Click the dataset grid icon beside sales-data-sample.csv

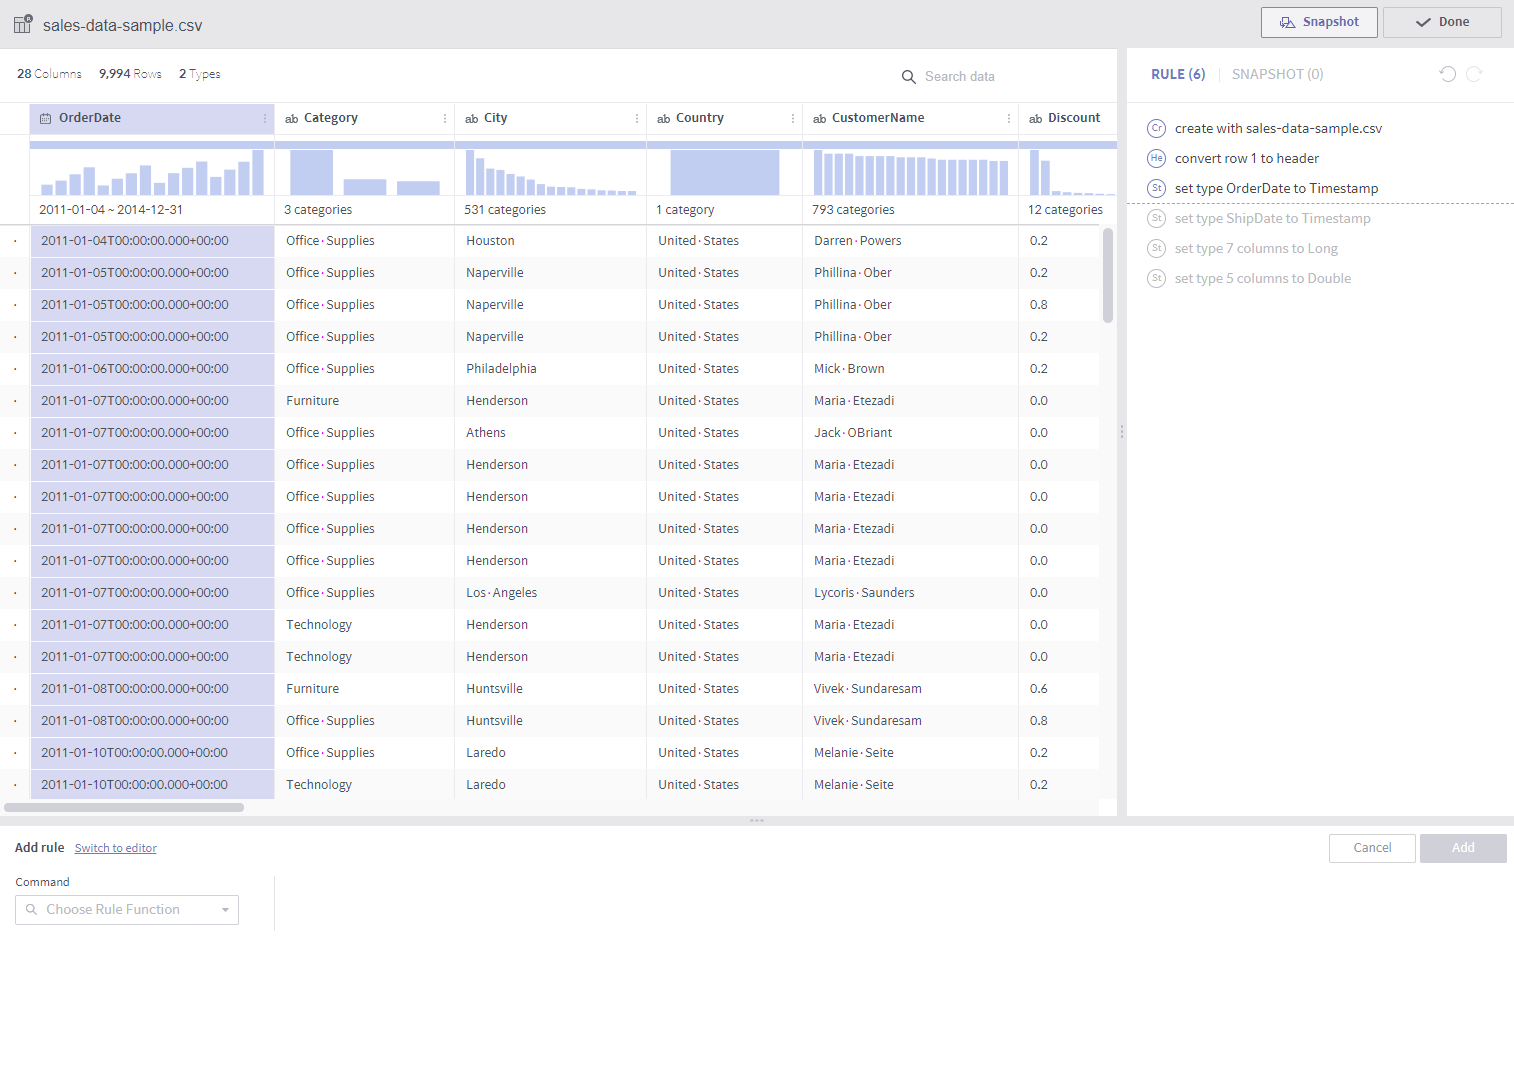point(23,24)
